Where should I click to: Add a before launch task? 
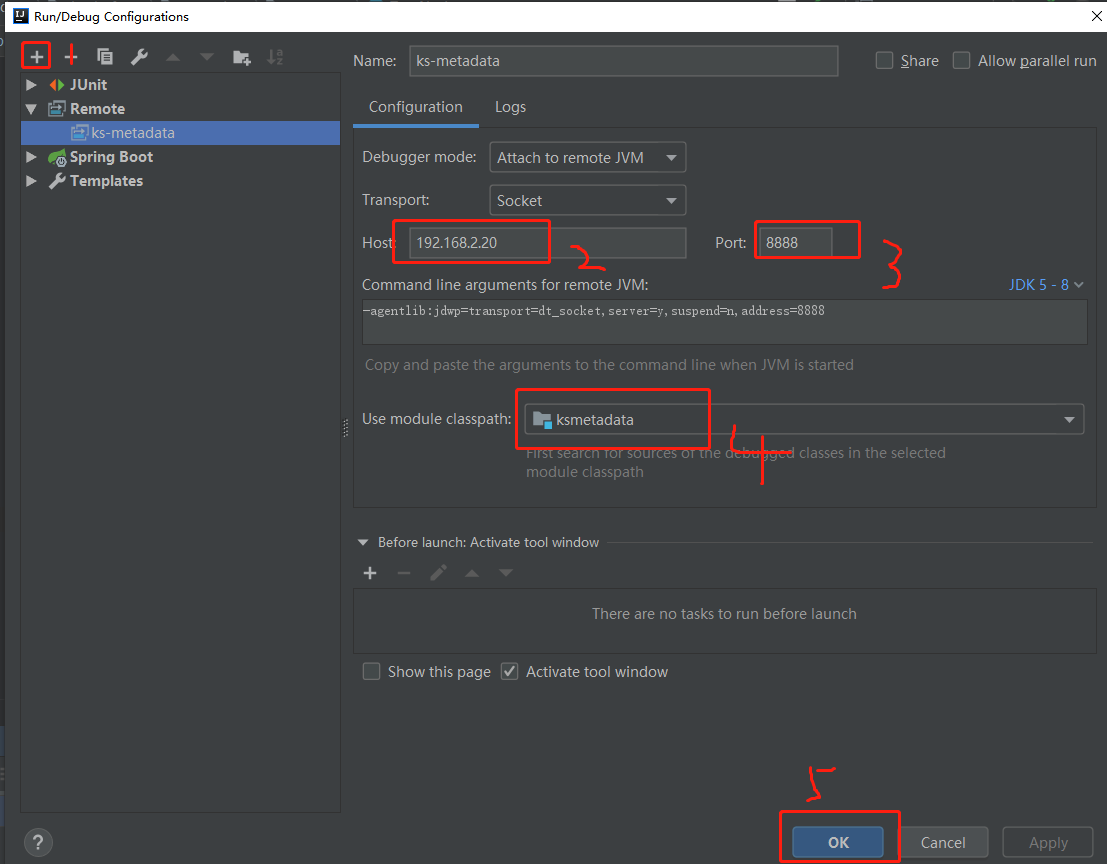coord(370,573)
